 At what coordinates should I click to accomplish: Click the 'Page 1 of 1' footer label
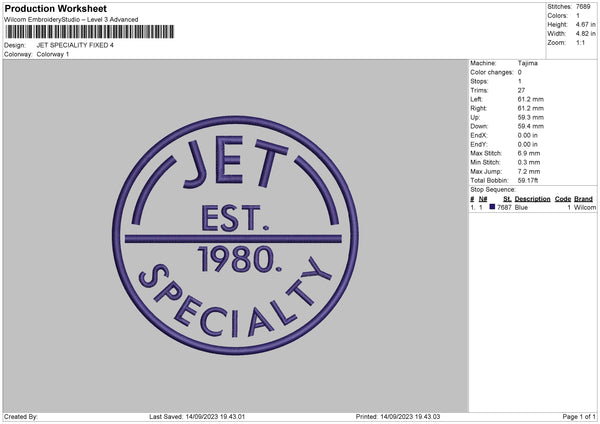579,416
